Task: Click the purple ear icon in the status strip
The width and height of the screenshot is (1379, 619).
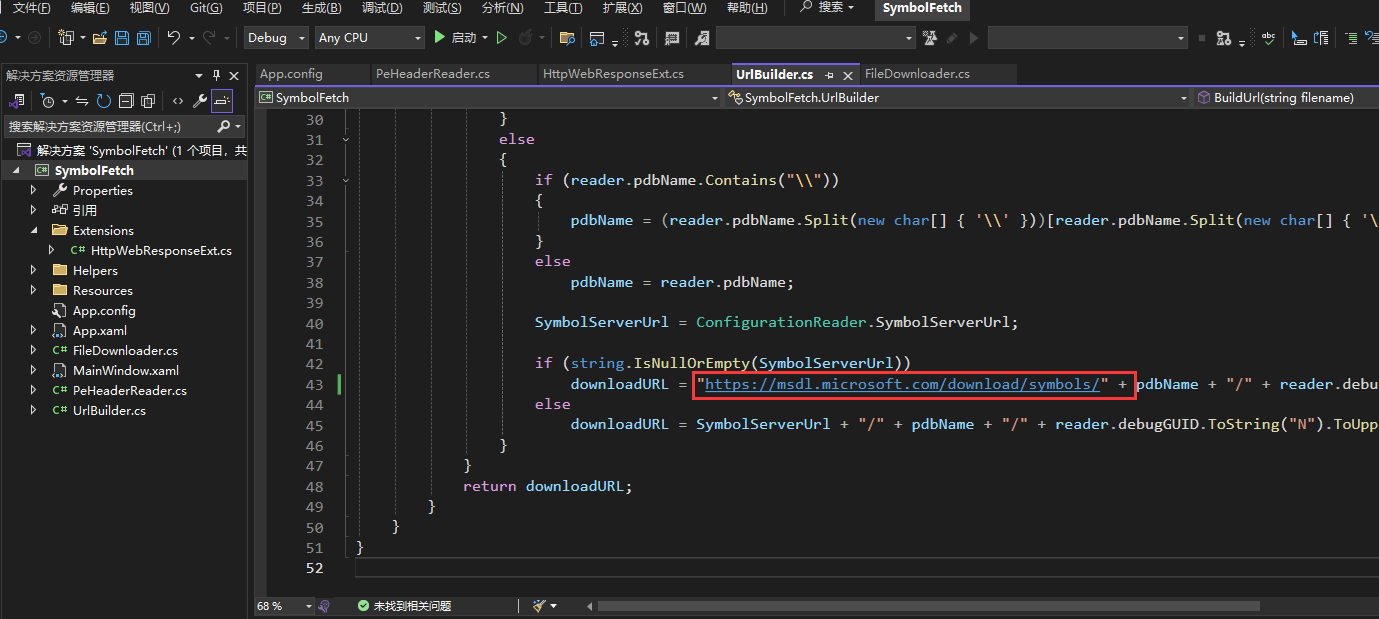Action: [324, 606]
